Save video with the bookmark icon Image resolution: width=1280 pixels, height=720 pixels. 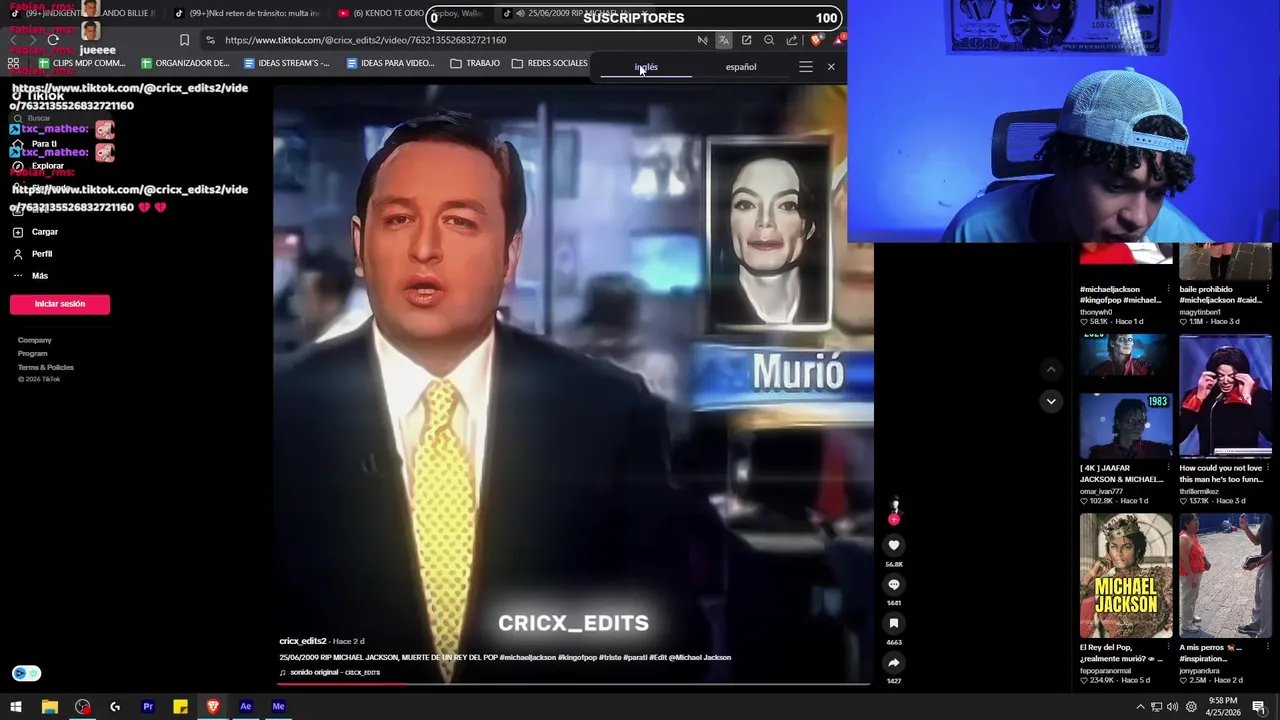click(894, 623)
